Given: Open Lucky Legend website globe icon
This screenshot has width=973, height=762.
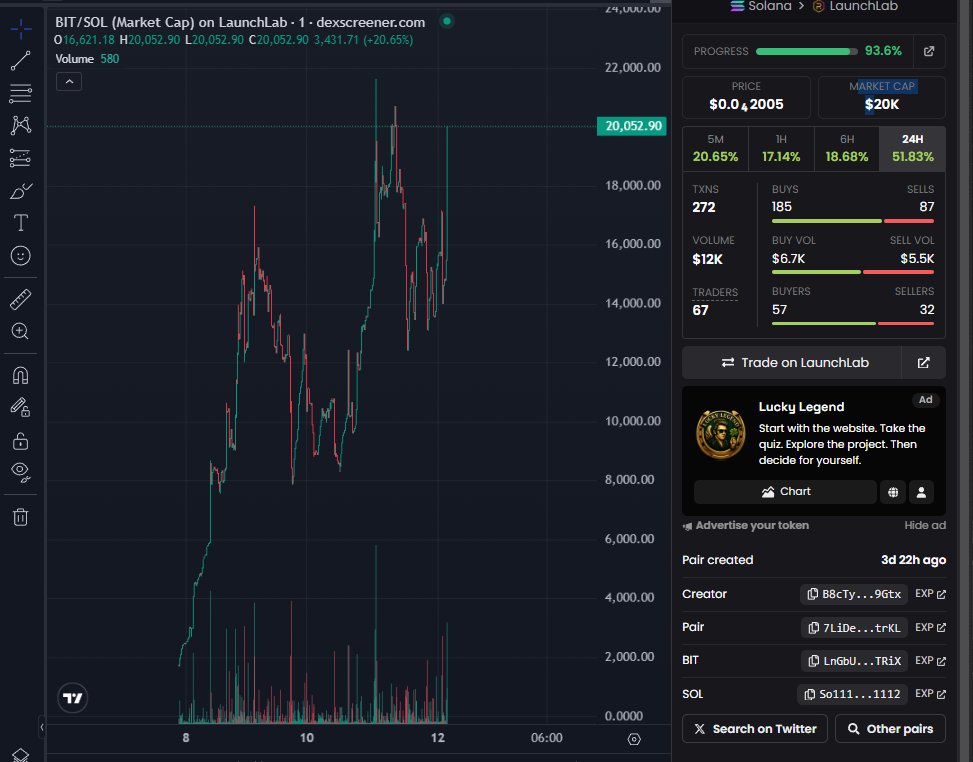Looking at the screenshot, I should (x=893, y=492).
